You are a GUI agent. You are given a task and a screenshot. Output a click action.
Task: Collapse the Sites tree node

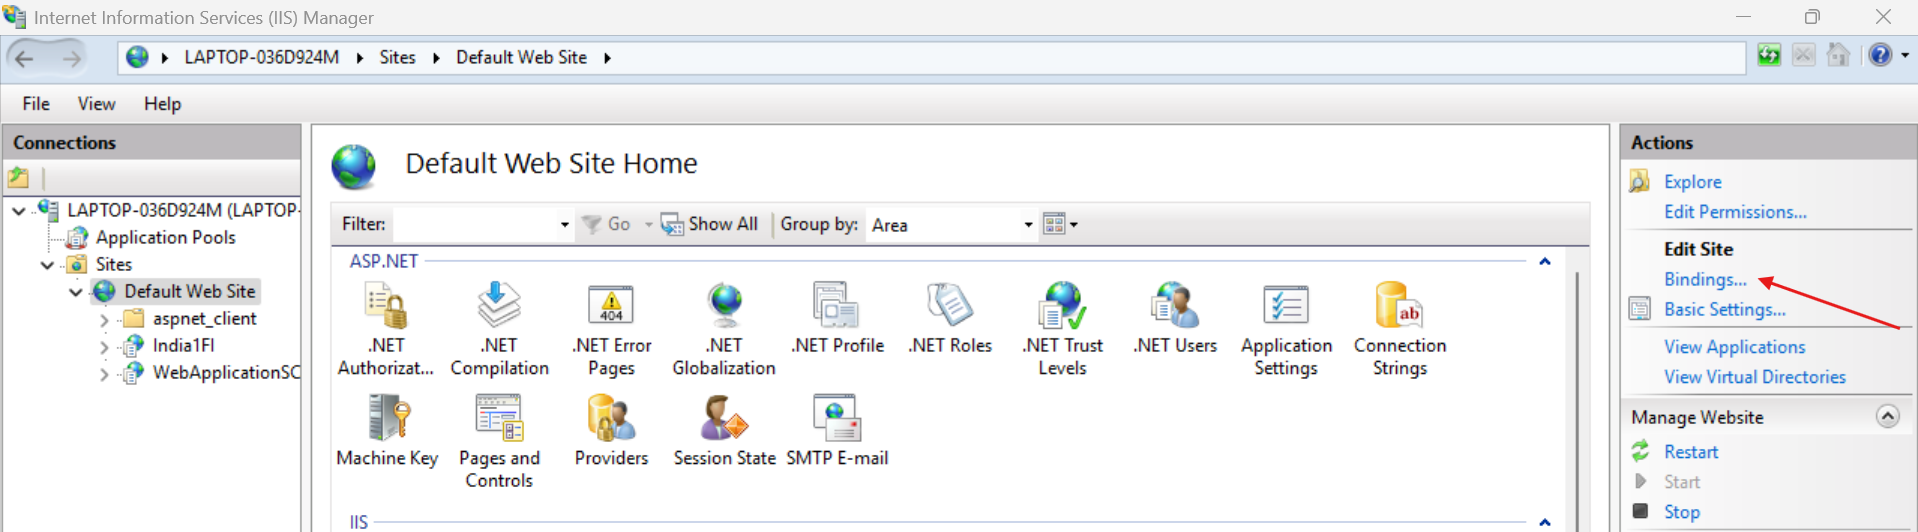[x=47, y=265]
